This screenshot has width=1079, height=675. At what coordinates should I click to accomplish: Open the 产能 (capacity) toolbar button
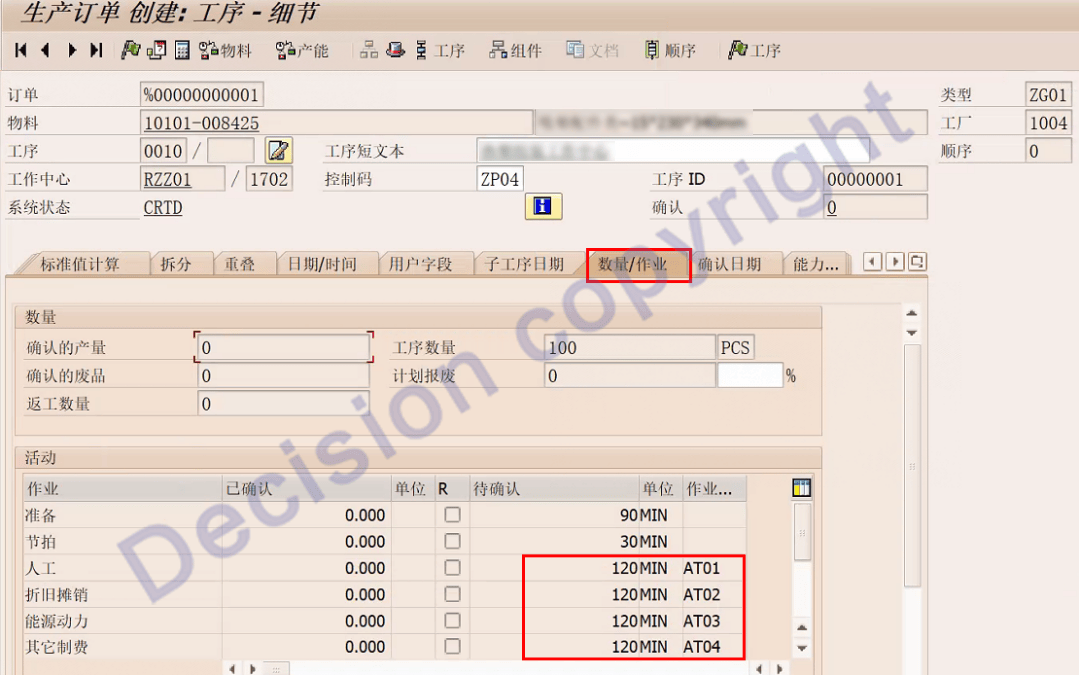[302, 50]
